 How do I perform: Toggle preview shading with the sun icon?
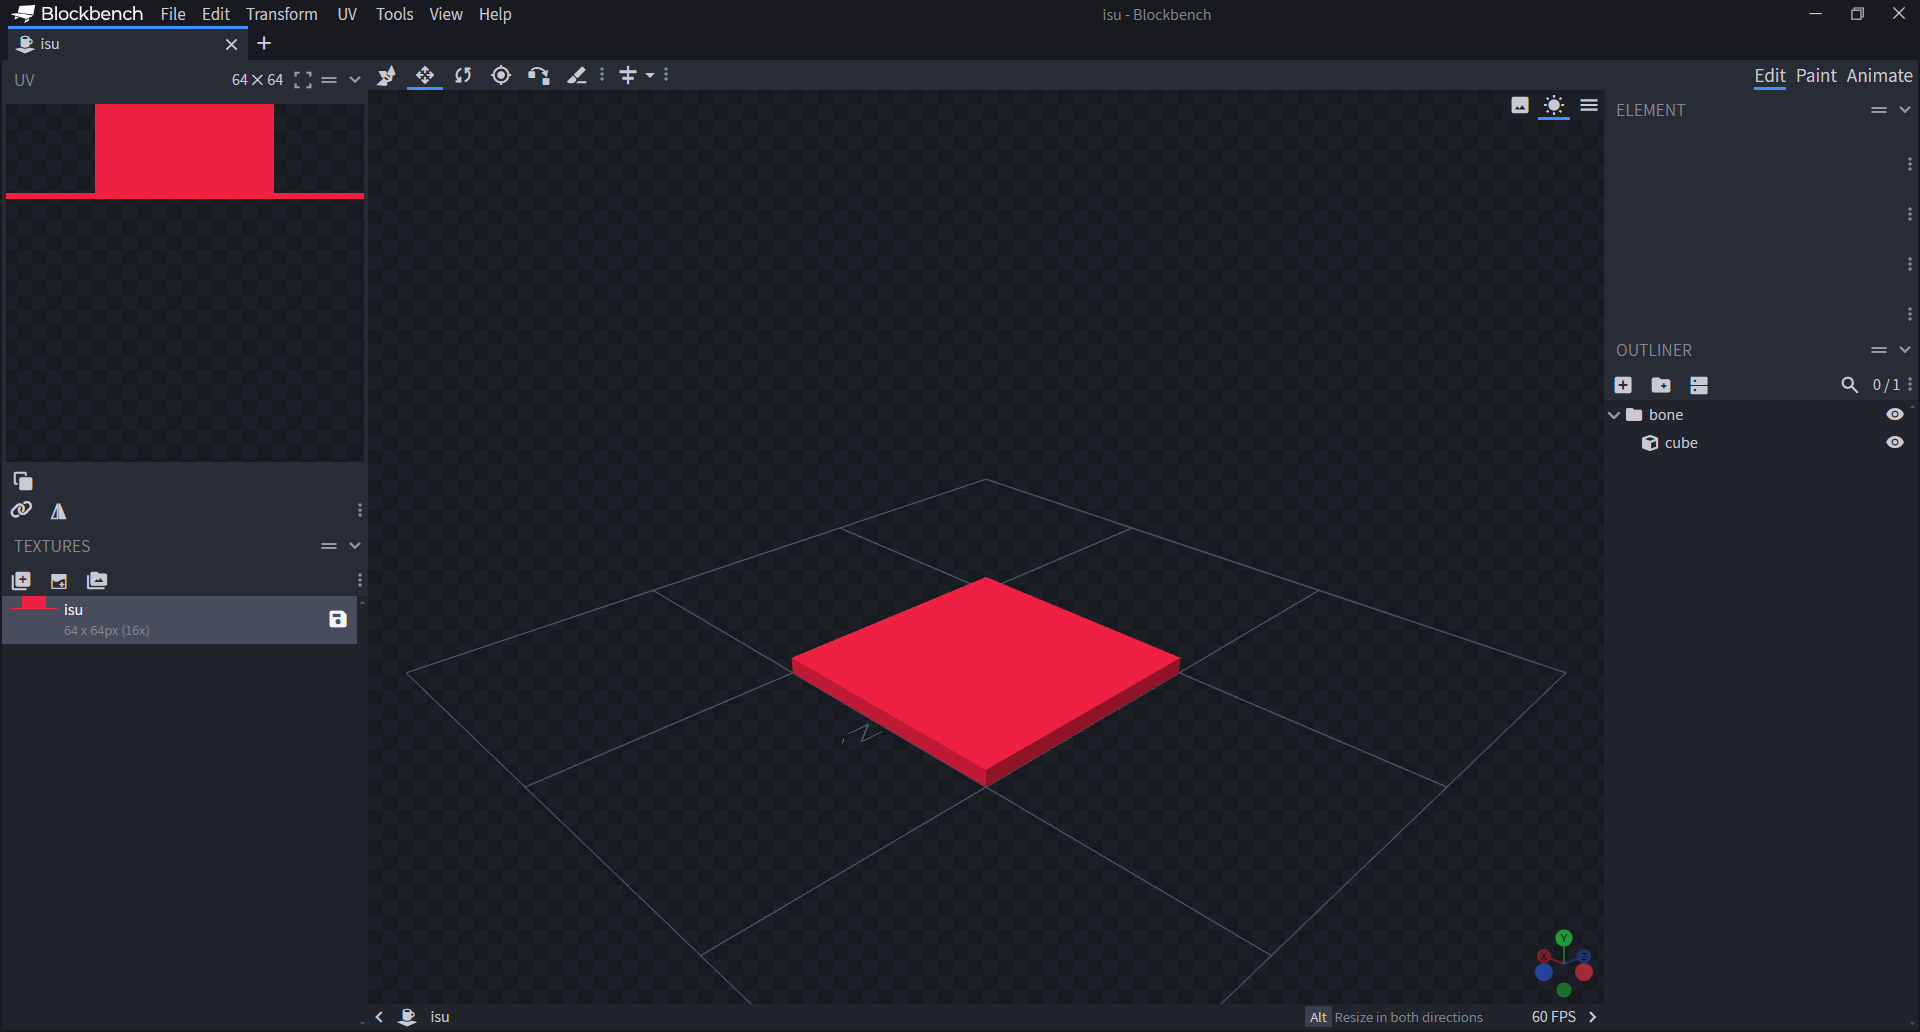(1553, 106)
